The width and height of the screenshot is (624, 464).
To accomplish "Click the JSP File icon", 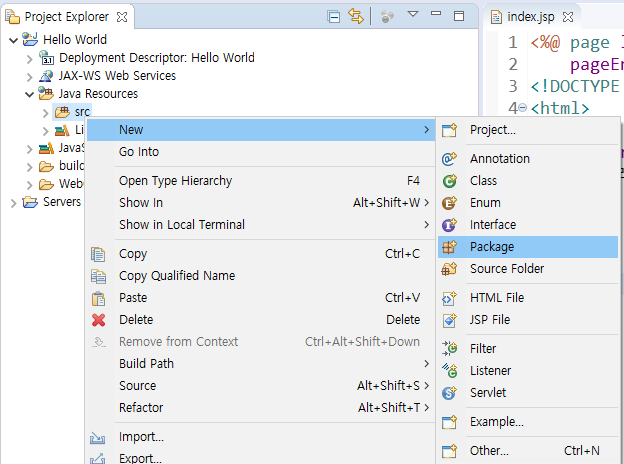I will pyautogui.click(x=450, y=320).
